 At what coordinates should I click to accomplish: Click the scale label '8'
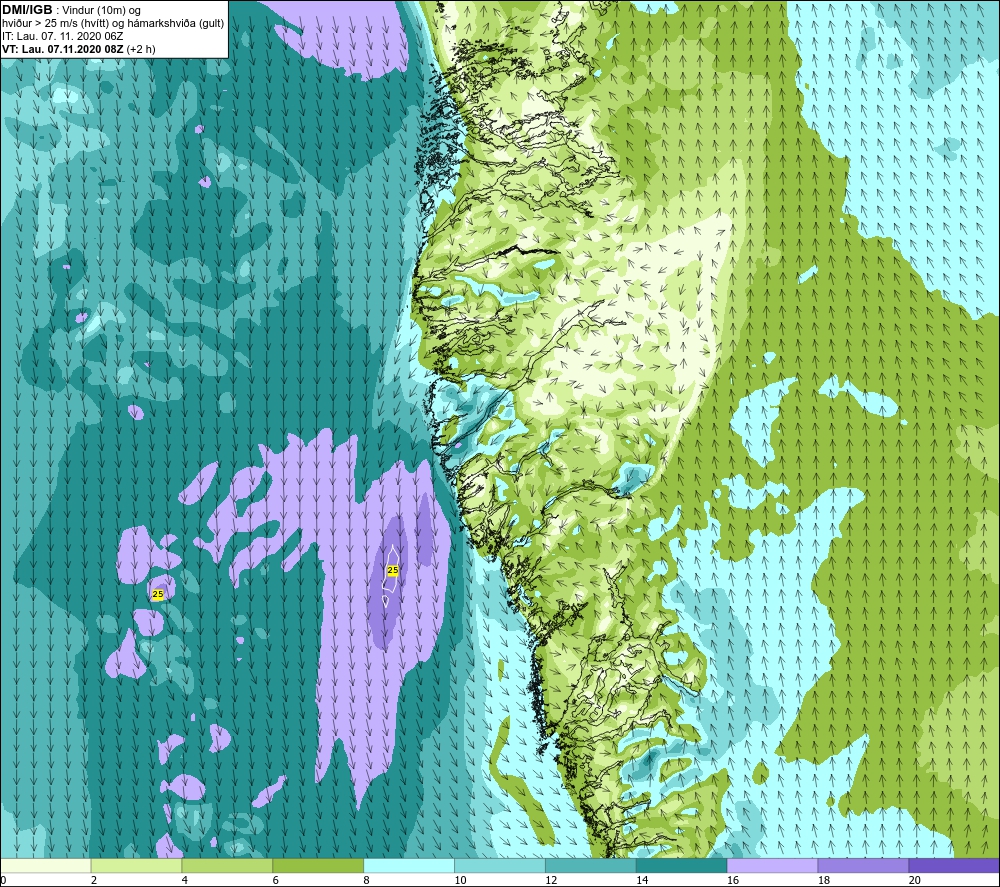[x=367, y=880]
